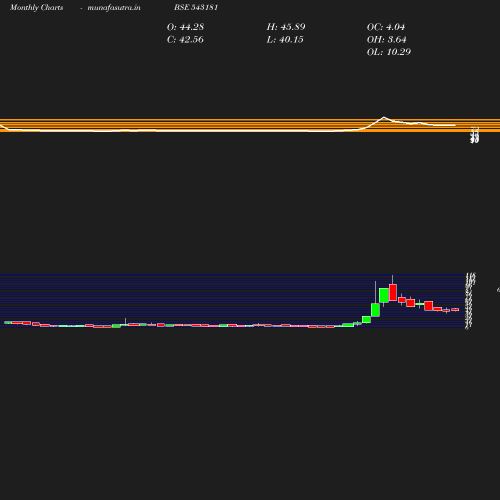Screen dimensions: 500x500
Task: Select the OL: 10.29 reading
Action: pyautogui.click(x=389, y=52)
